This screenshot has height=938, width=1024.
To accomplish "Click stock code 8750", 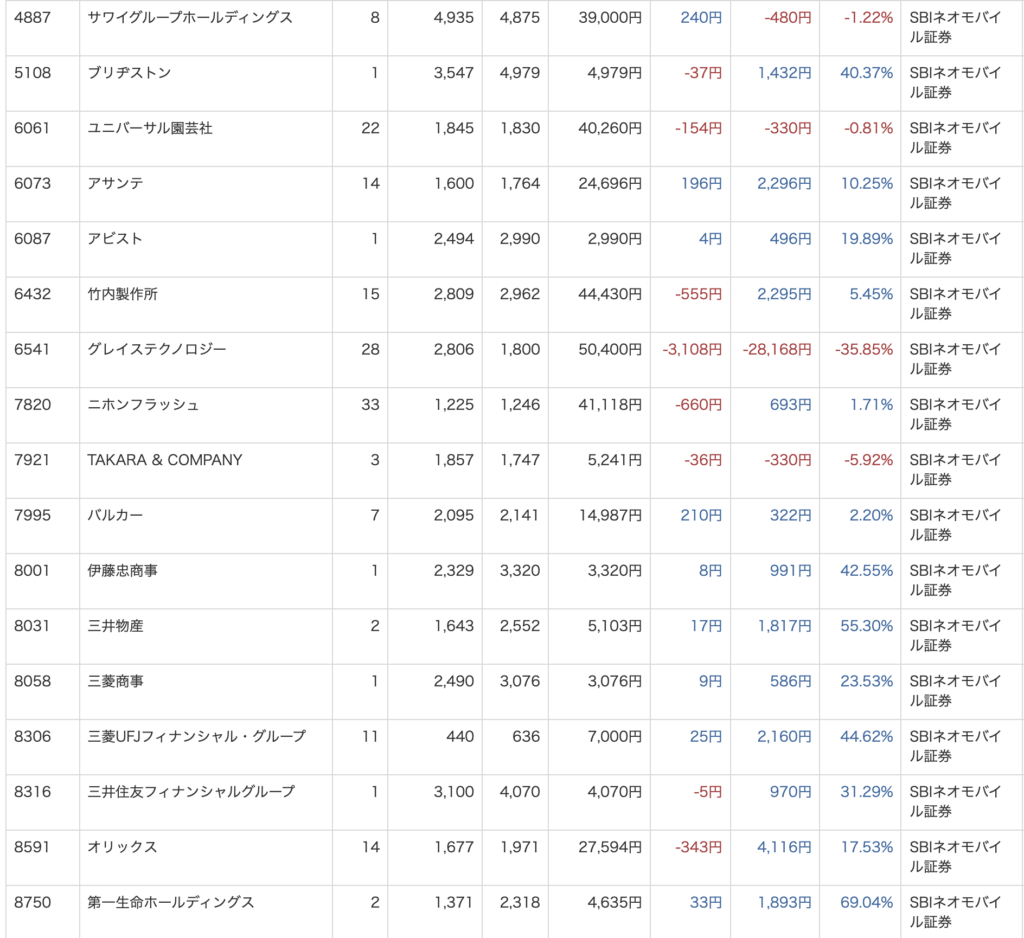I will tap(32, 902).
